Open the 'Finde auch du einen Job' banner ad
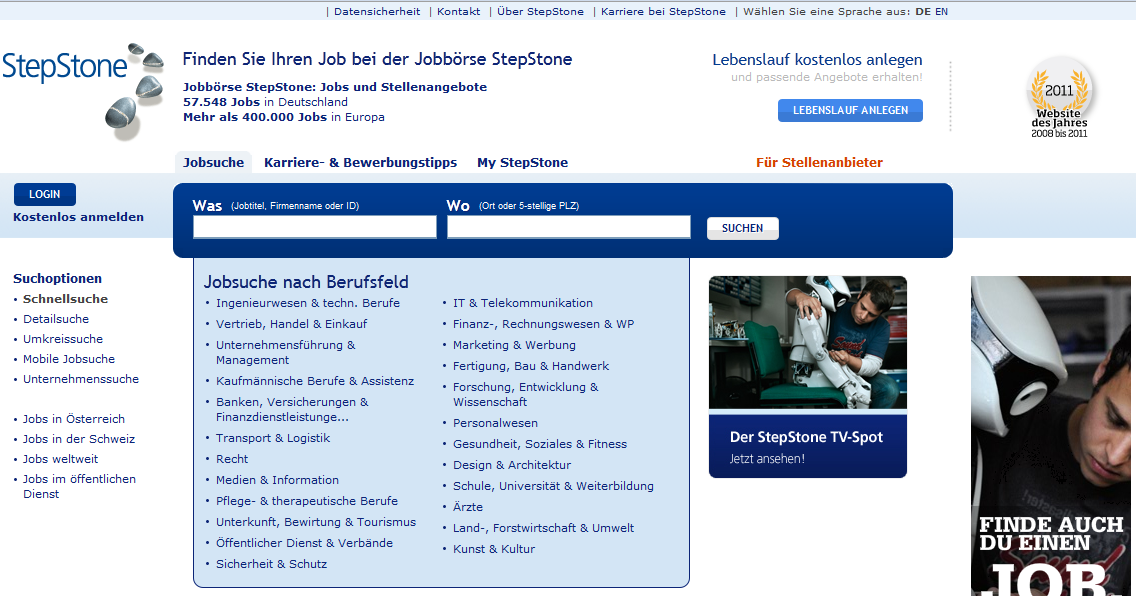1136x596 pixels. pos(1051,436)
